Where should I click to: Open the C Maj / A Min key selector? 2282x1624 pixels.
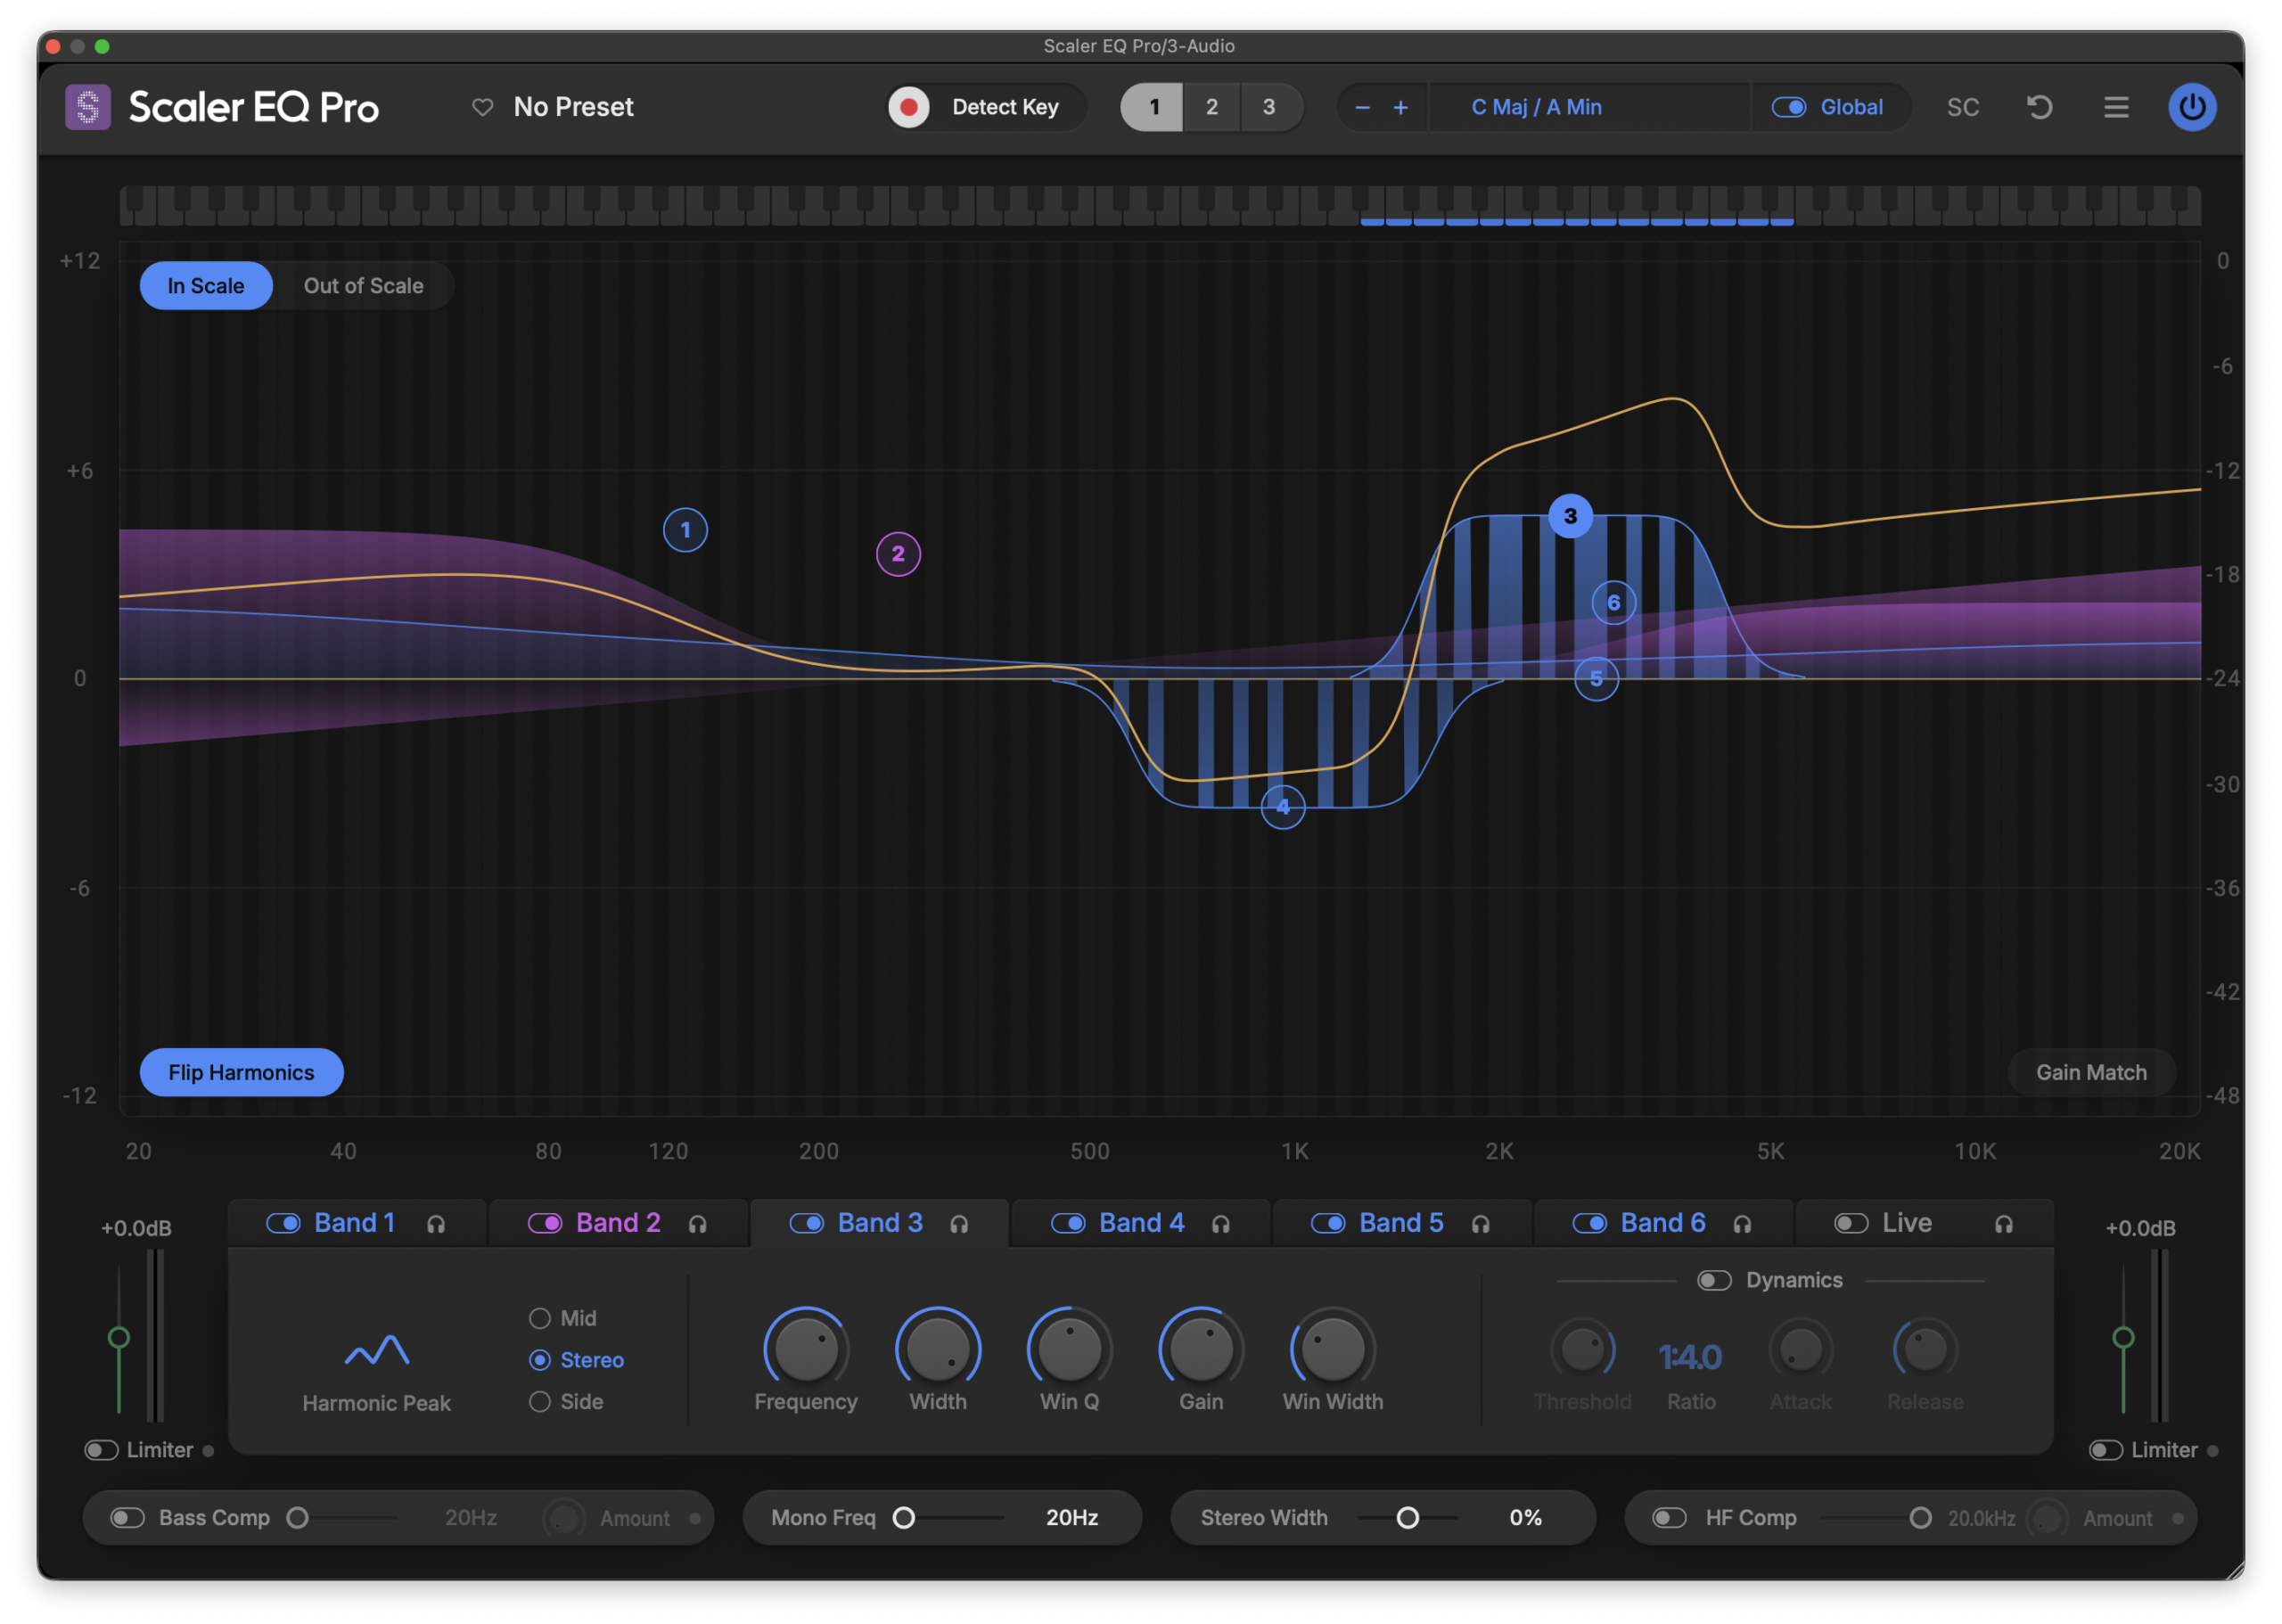(x=1537, y=107)
